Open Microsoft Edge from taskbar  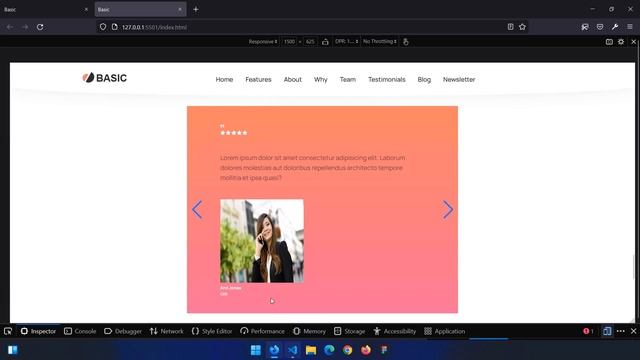pyautogui.click(x=329, y=350)
